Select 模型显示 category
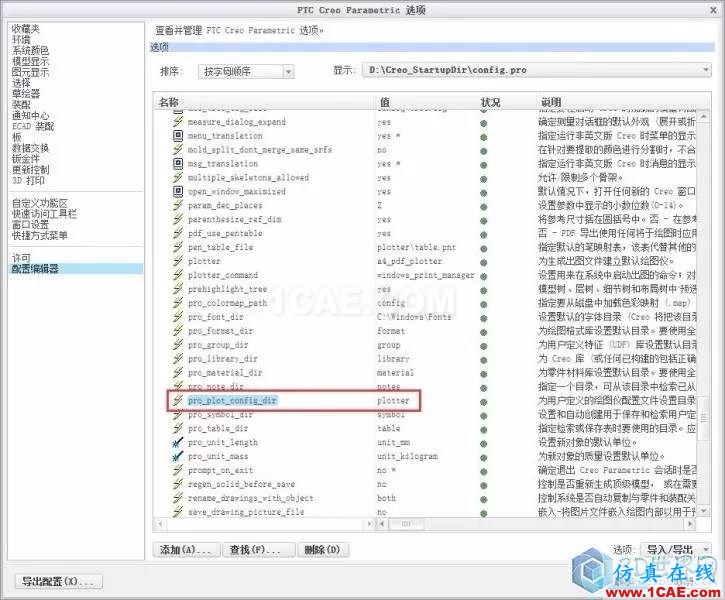725x600 pixels. pos(31,61)
